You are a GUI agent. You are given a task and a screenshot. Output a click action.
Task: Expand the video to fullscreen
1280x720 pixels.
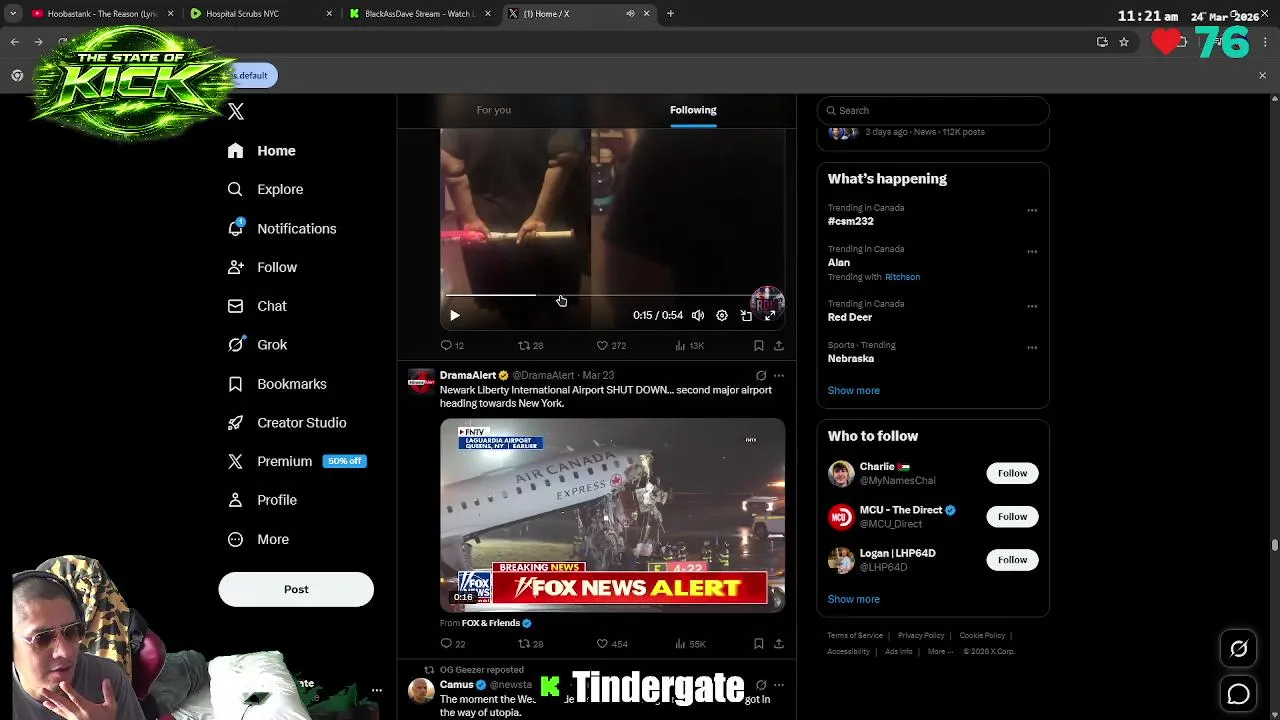pos(770,315)
